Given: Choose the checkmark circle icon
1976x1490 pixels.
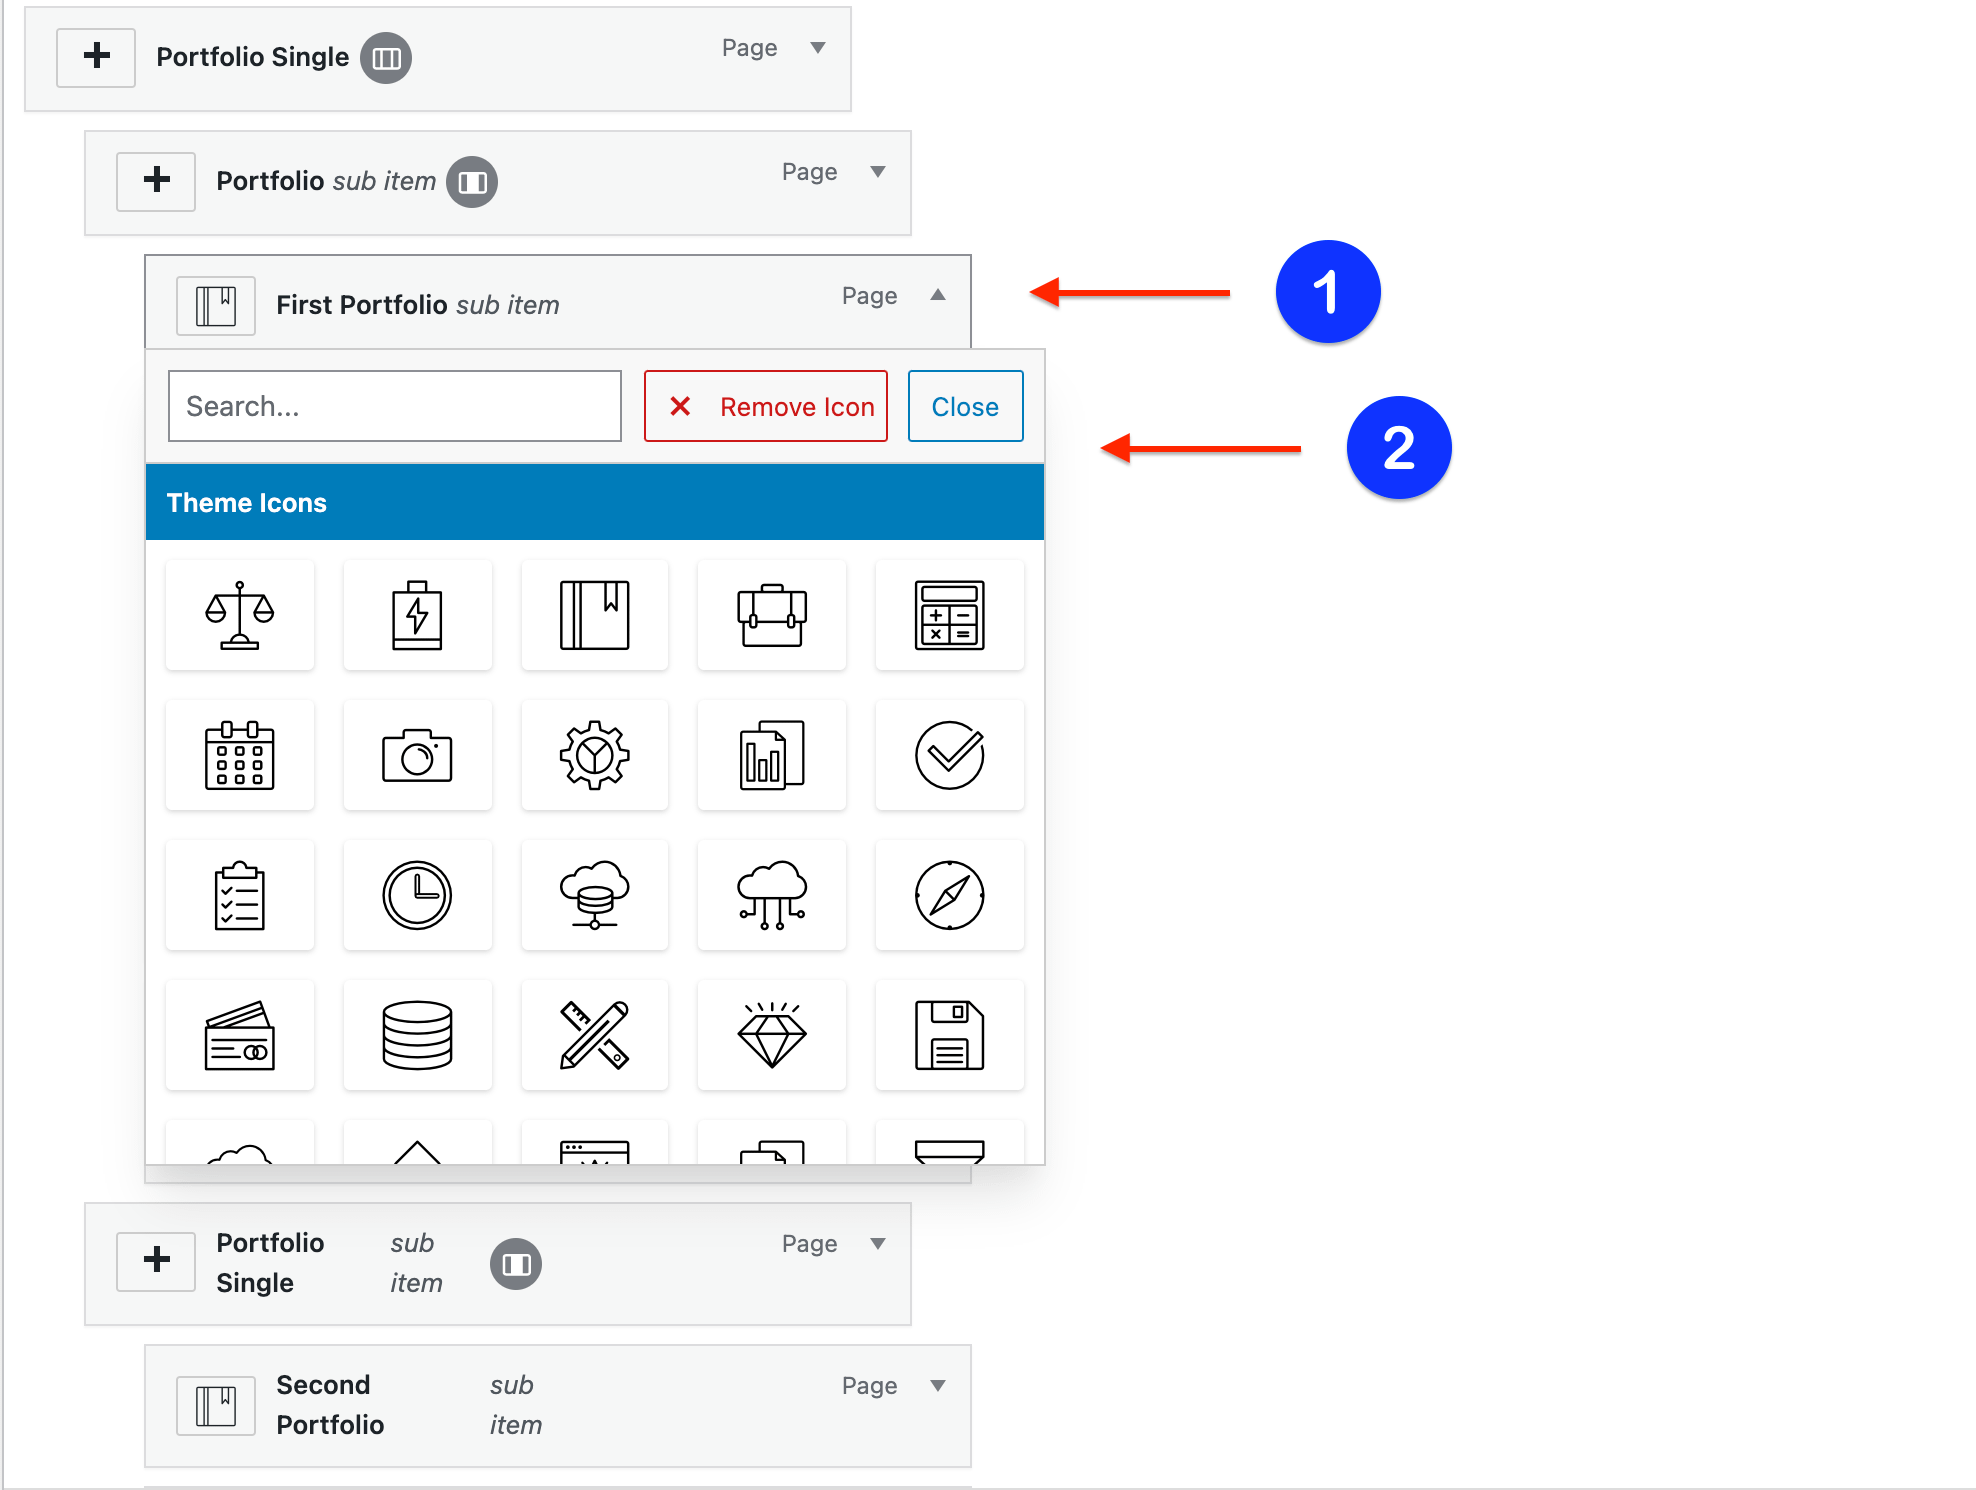Looking at the screenshot, I should [x=950, y=755].
